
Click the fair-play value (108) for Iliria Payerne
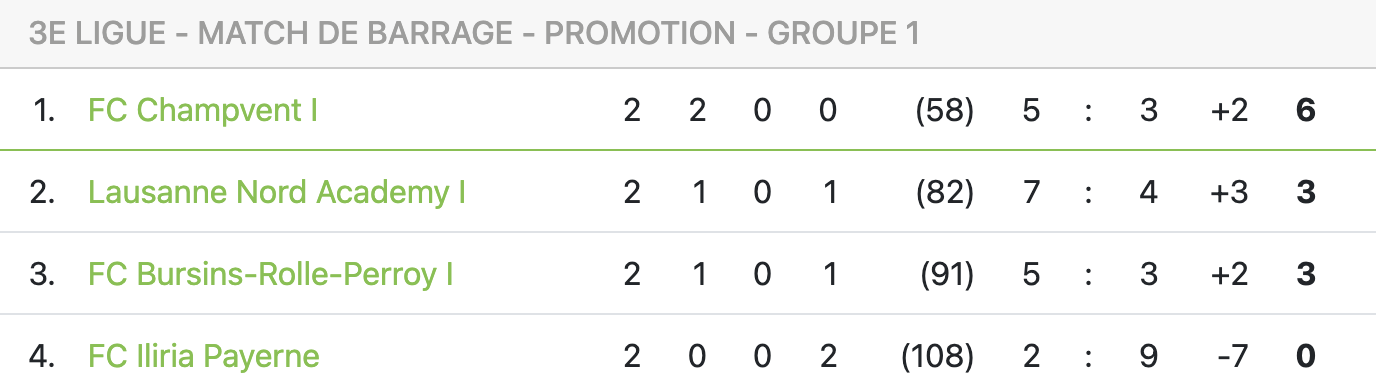click(x=937, y=356)
